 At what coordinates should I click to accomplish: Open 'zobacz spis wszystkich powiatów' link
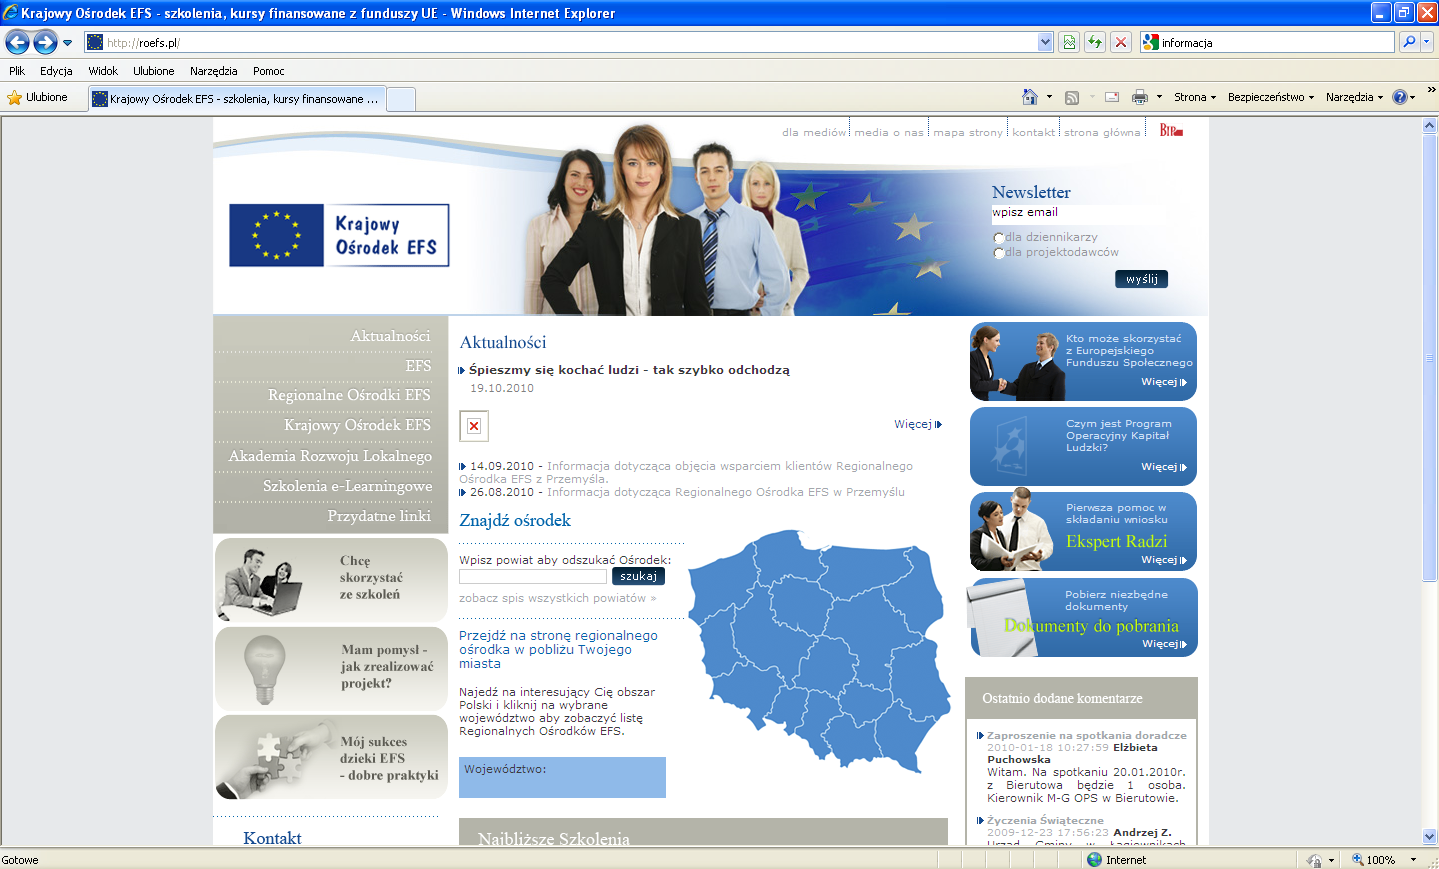(557, 598)
